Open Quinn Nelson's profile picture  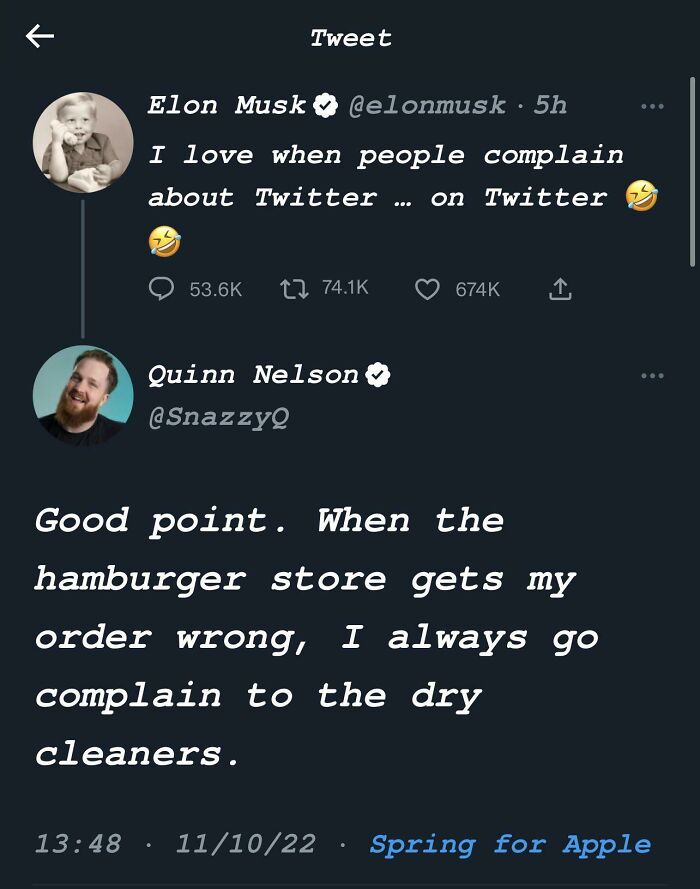[83, 395]
